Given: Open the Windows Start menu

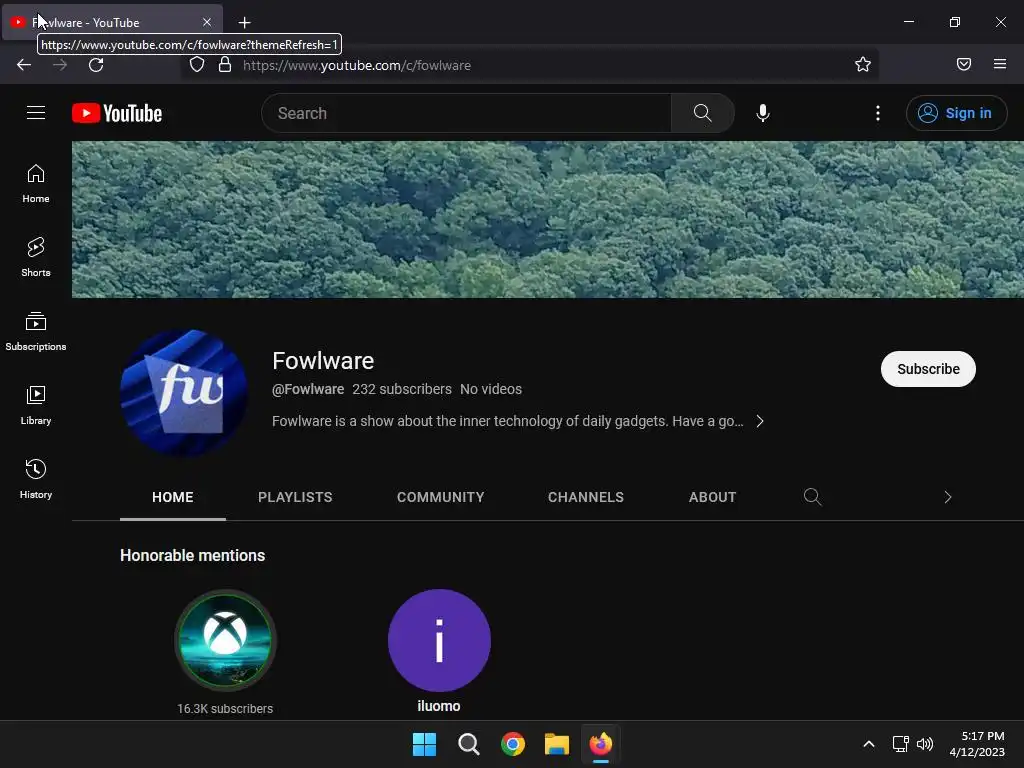Looking at the screenshot, I should 424,744.
